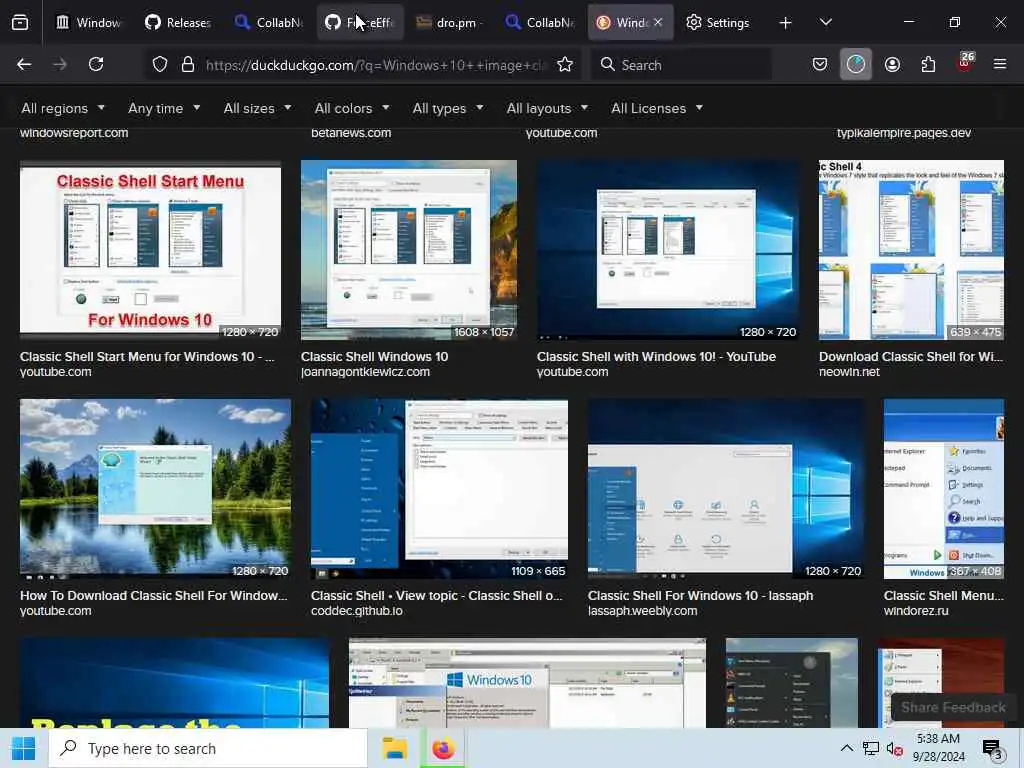Open Classic Shell with Windows 10! - YouTube link

pyautogui.click(x=656, y=357)
